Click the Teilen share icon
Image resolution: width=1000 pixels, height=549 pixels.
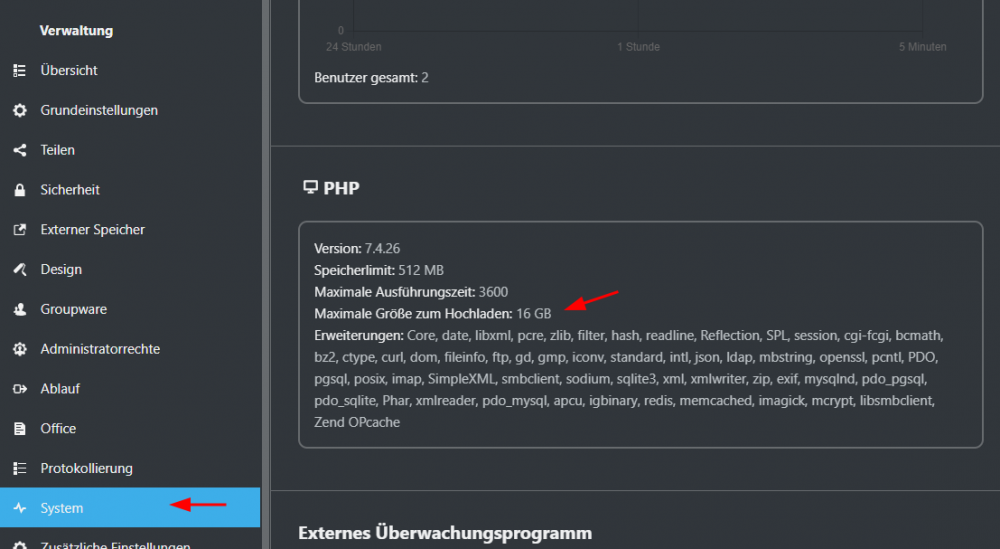(x=20, y=150)
